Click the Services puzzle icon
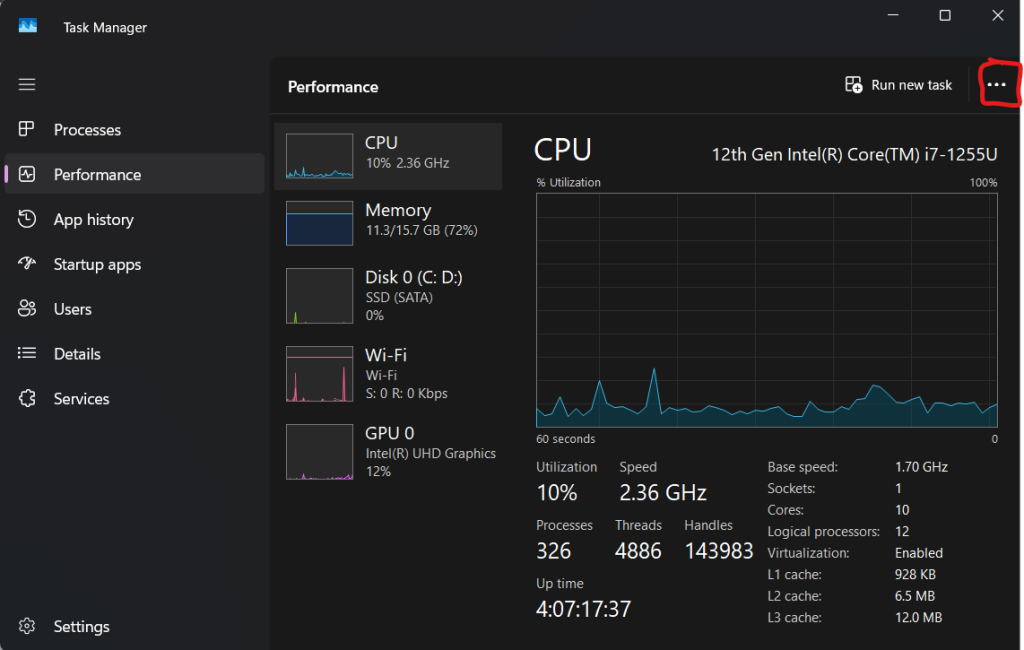Screen dimensions: 1024x650 coord(27,398)
